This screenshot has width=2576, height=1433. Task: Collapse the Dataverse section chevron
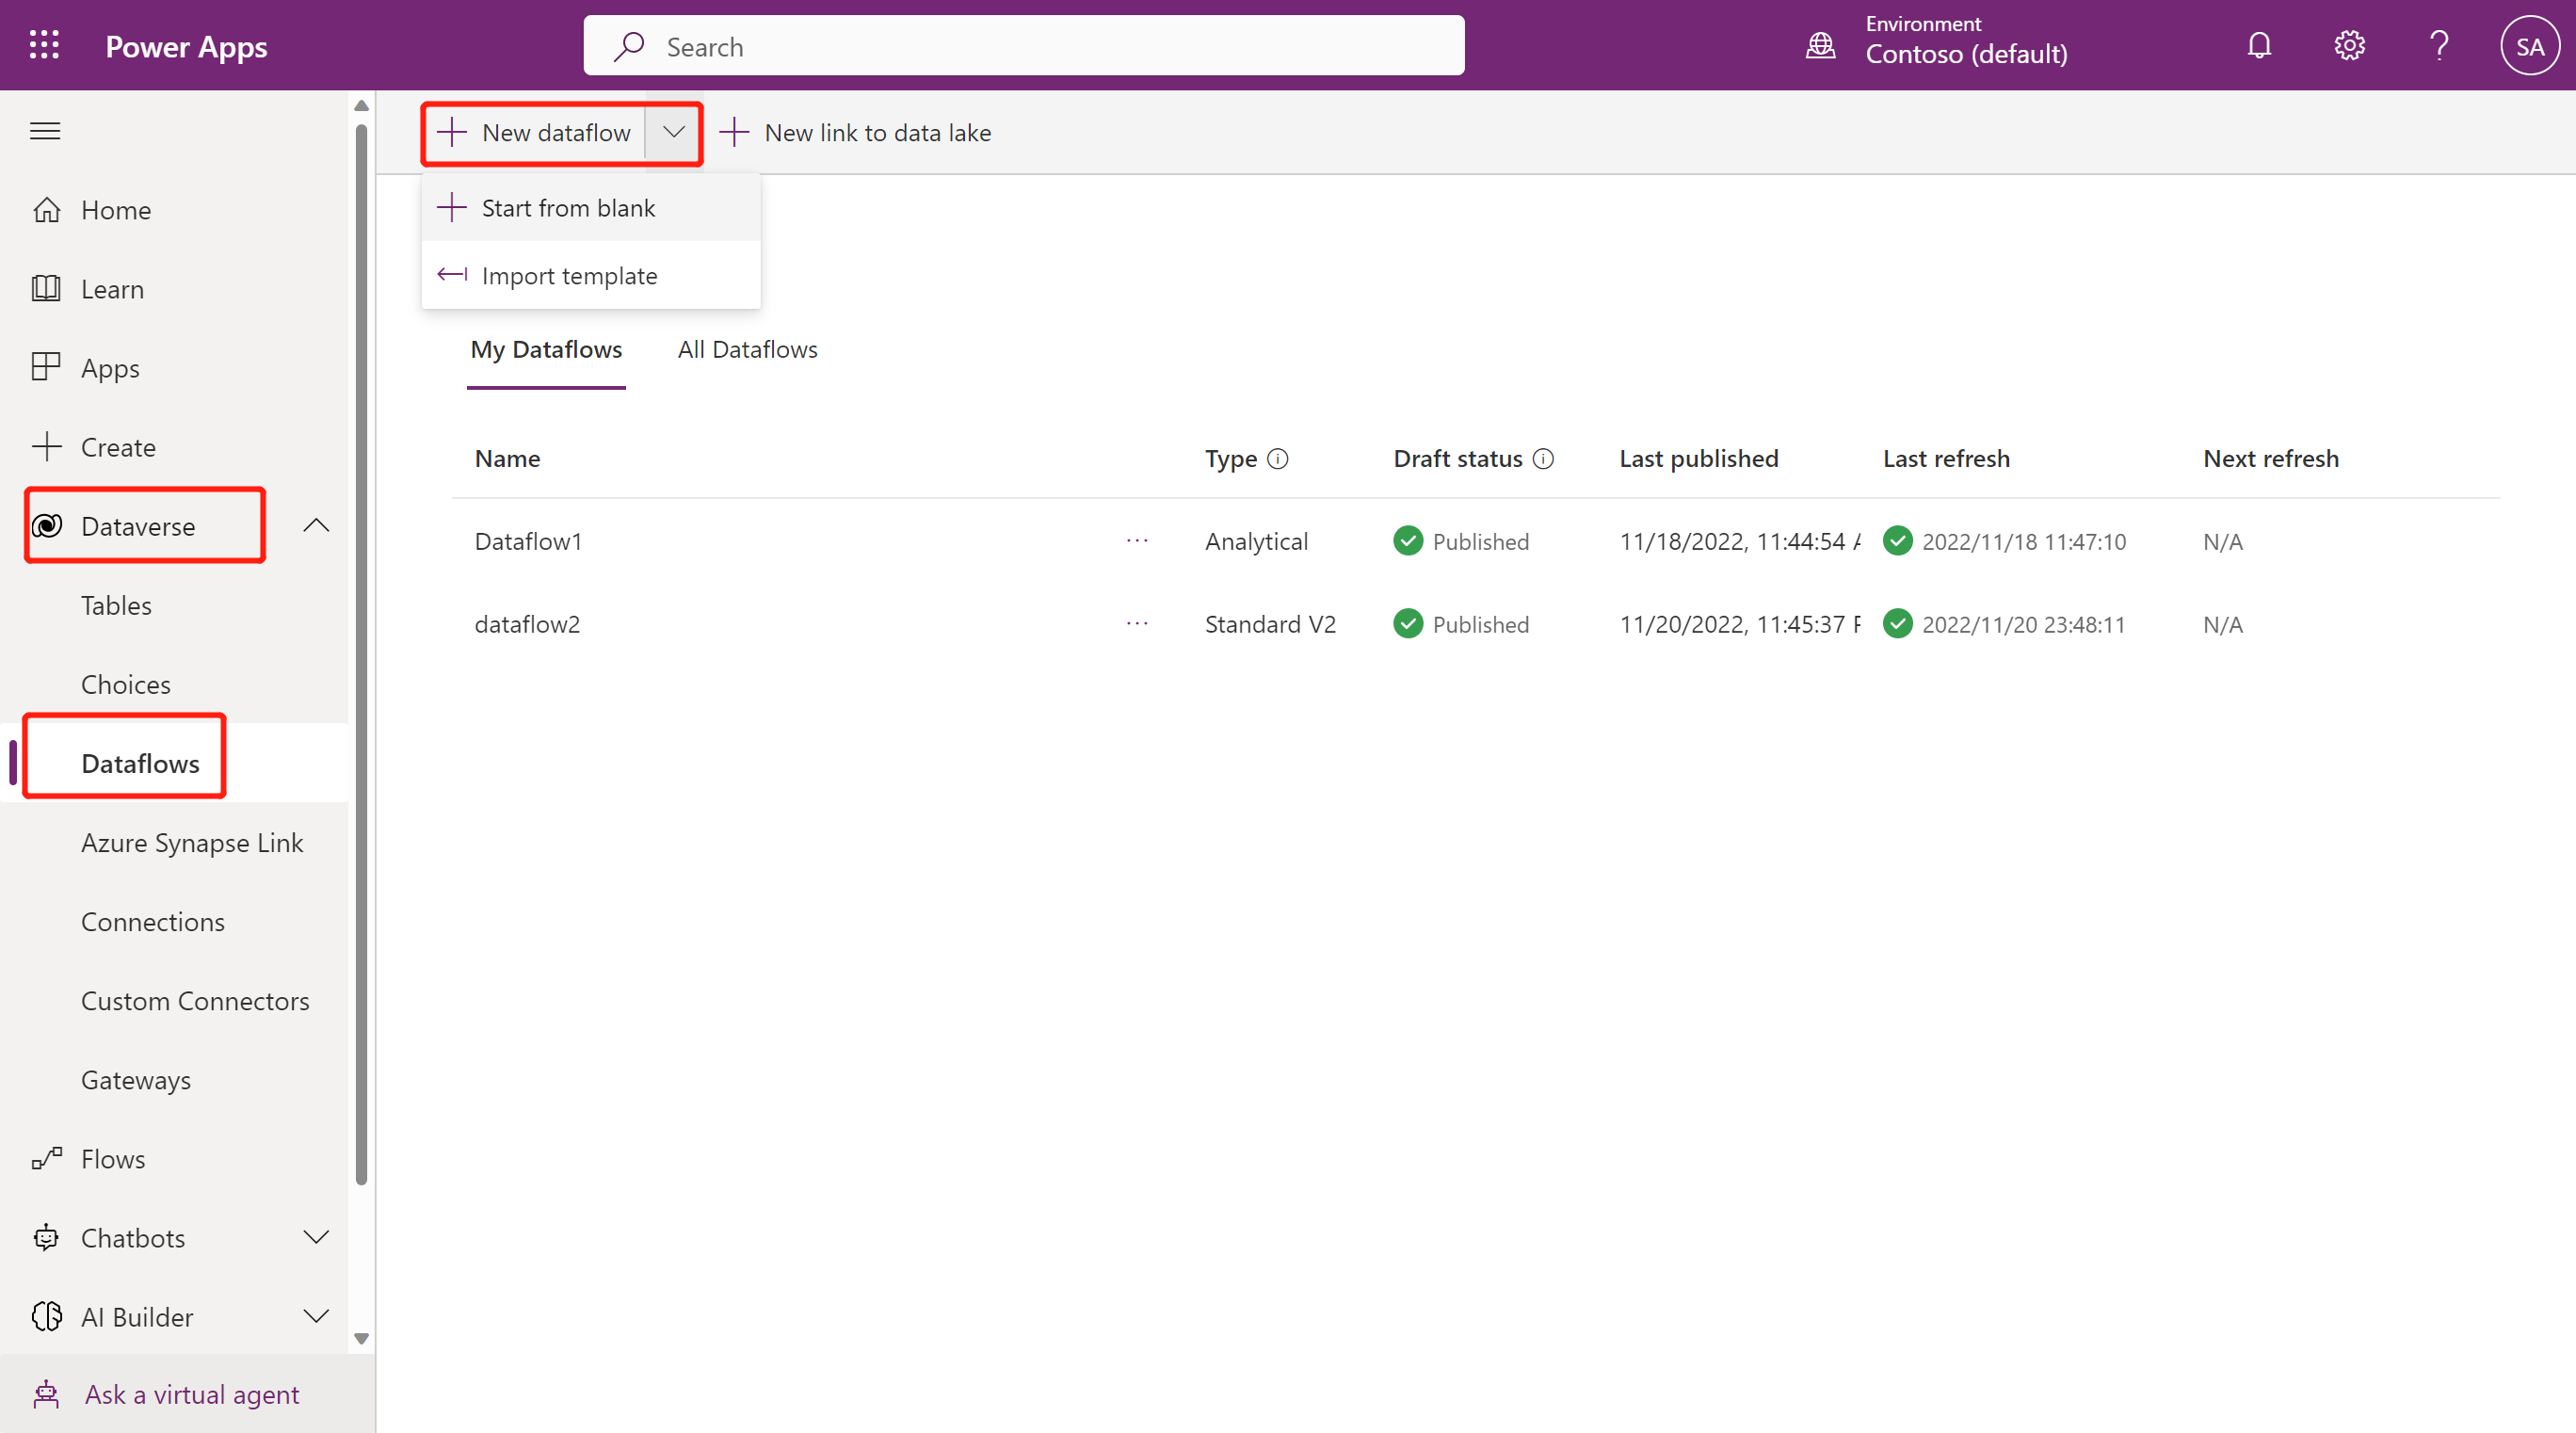316,526
